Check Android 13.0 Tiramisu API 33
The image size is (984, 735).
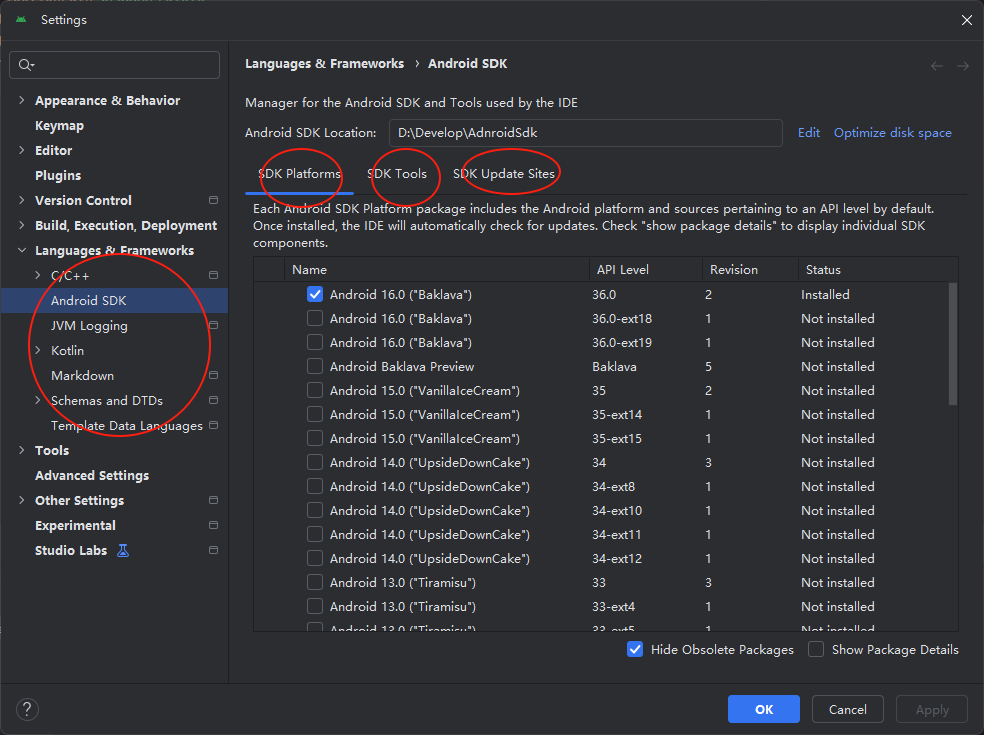(315, 582)
